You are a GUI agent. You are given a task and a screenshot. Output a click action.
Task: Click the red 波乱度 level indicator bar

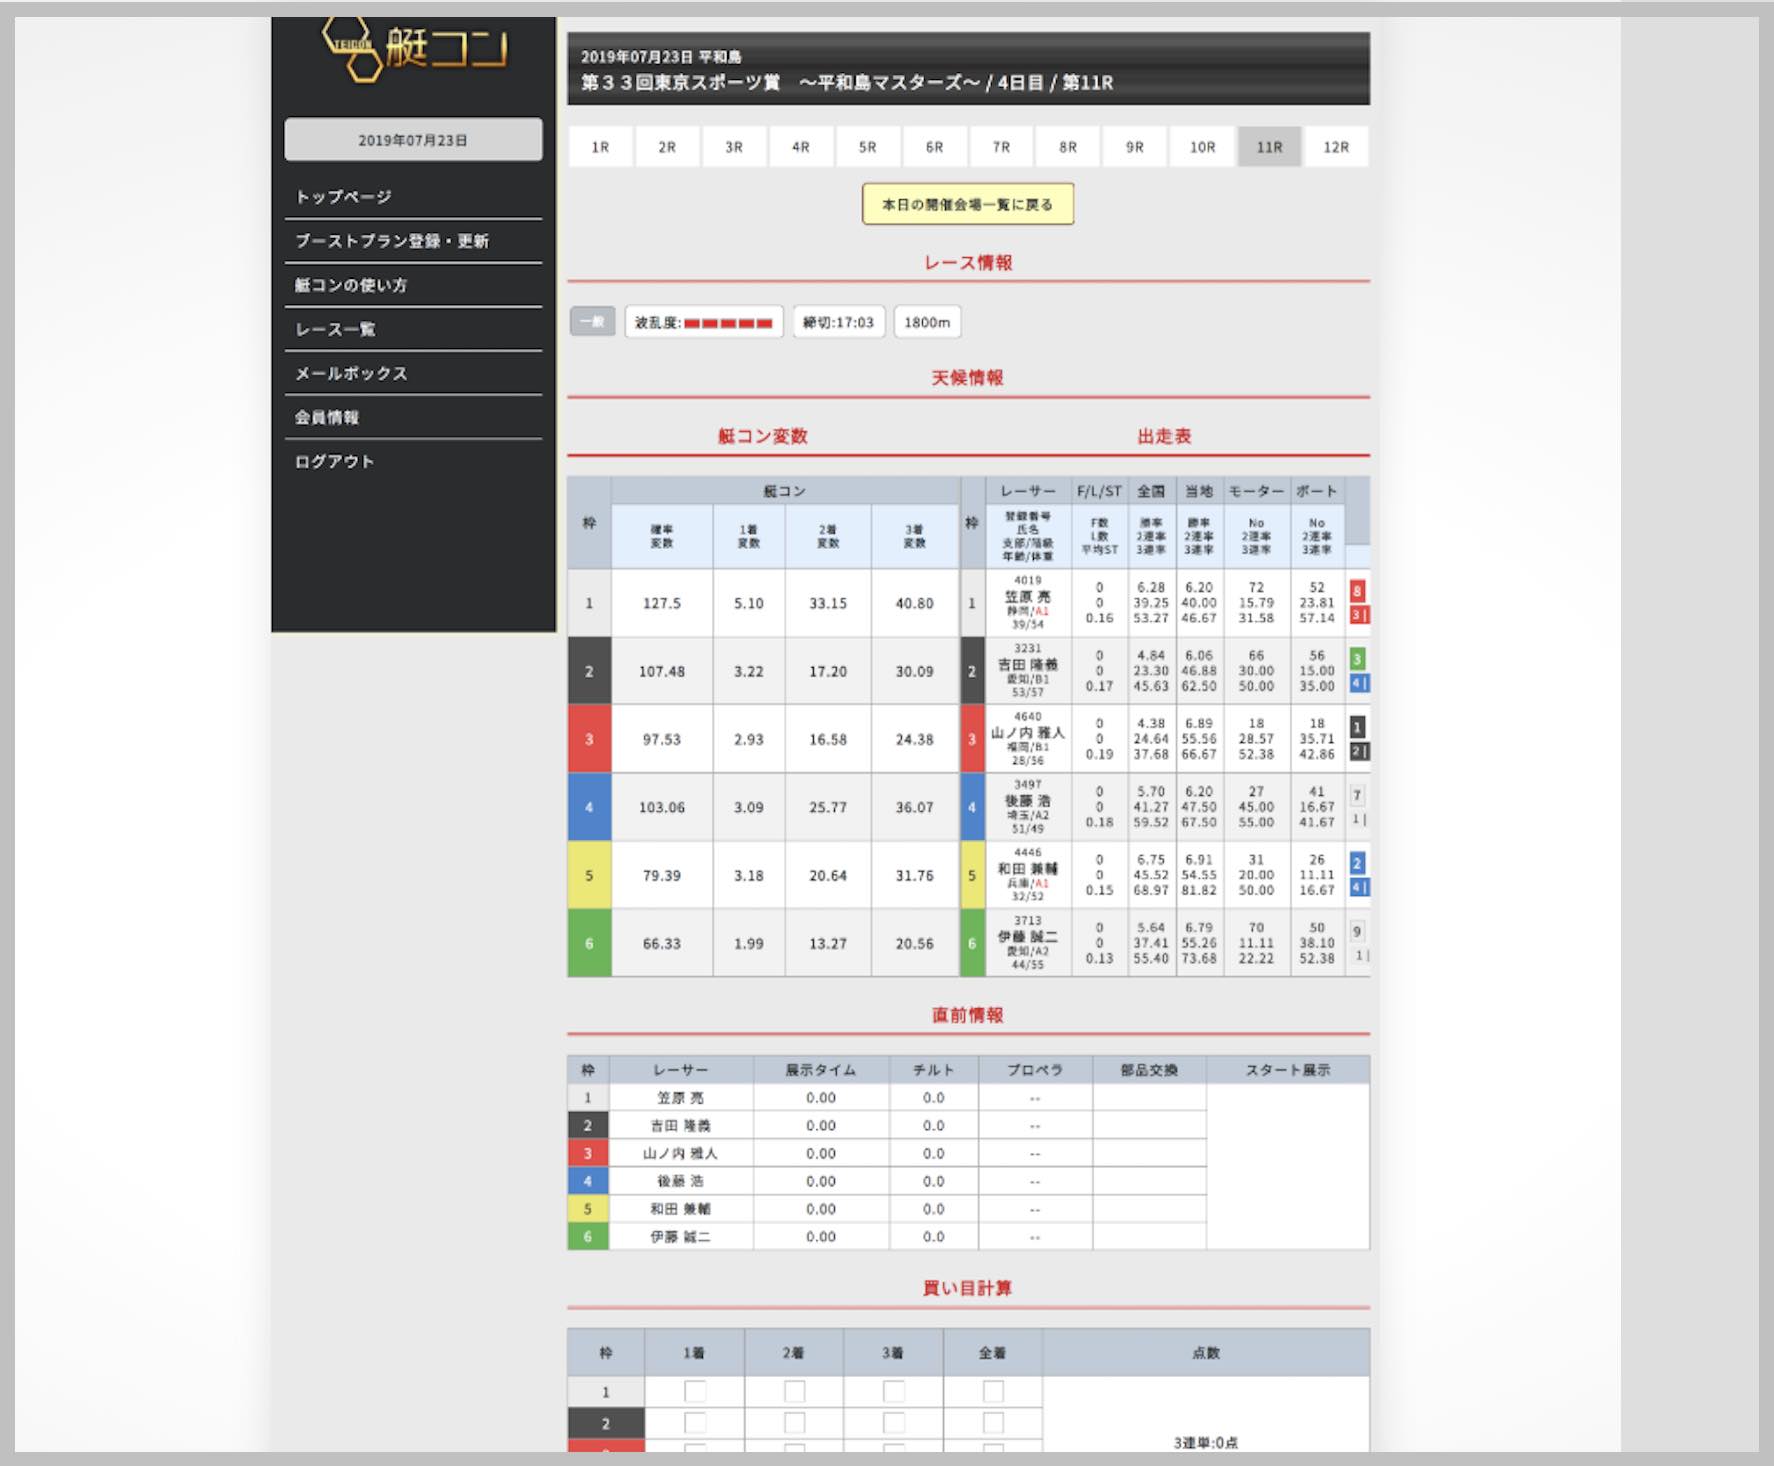pos(728,323)
